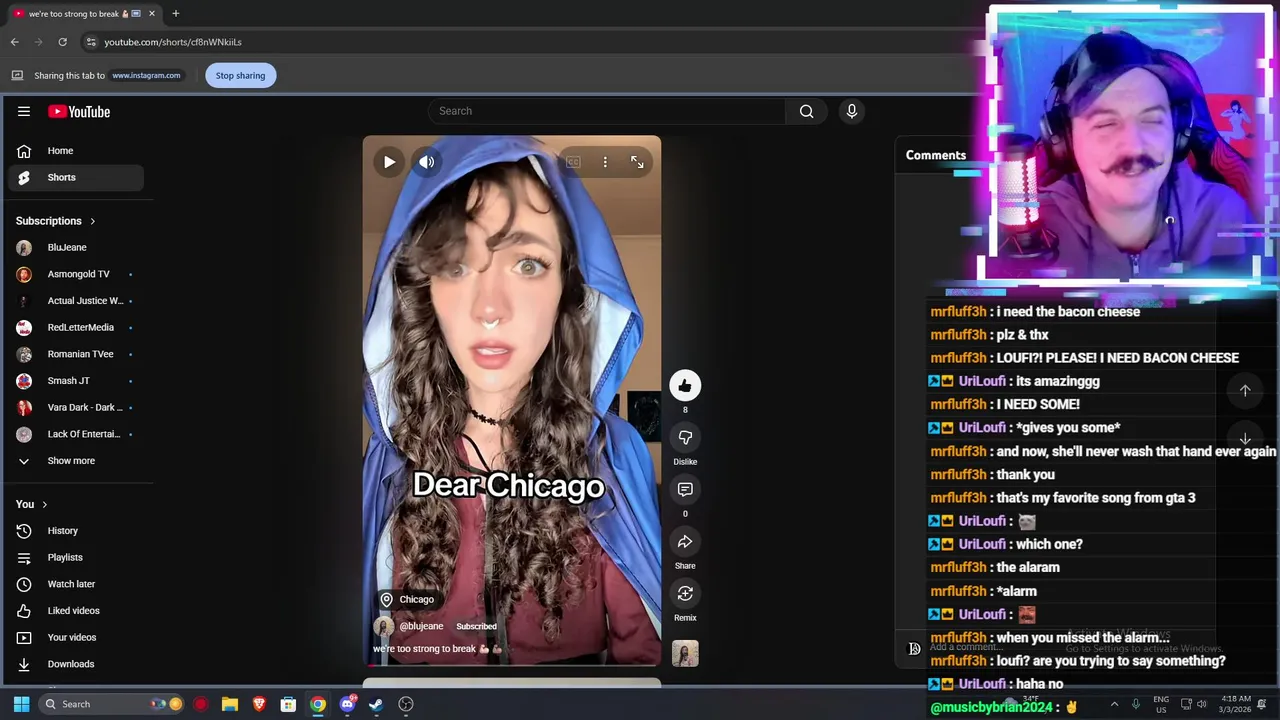
Task: Start voice search with the microphone icon
Action: tap(852, 111)
